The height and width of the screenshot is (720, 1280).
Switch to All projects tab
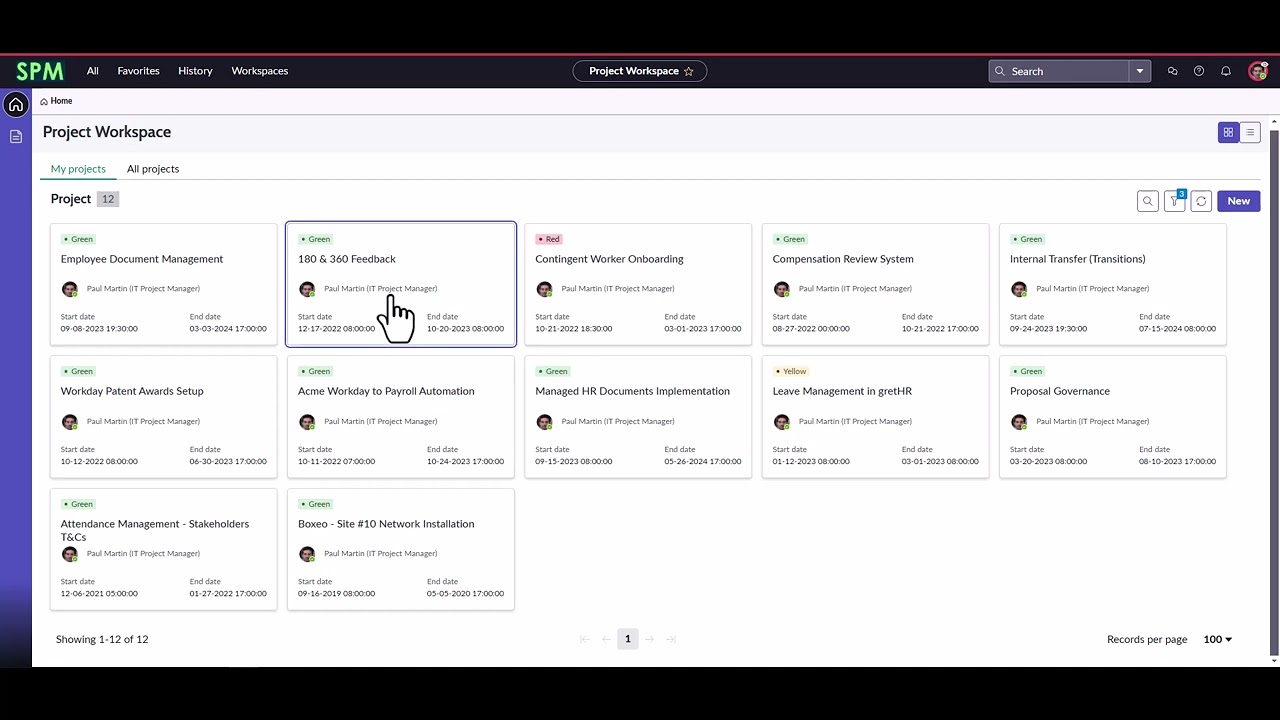pos(153,169)
